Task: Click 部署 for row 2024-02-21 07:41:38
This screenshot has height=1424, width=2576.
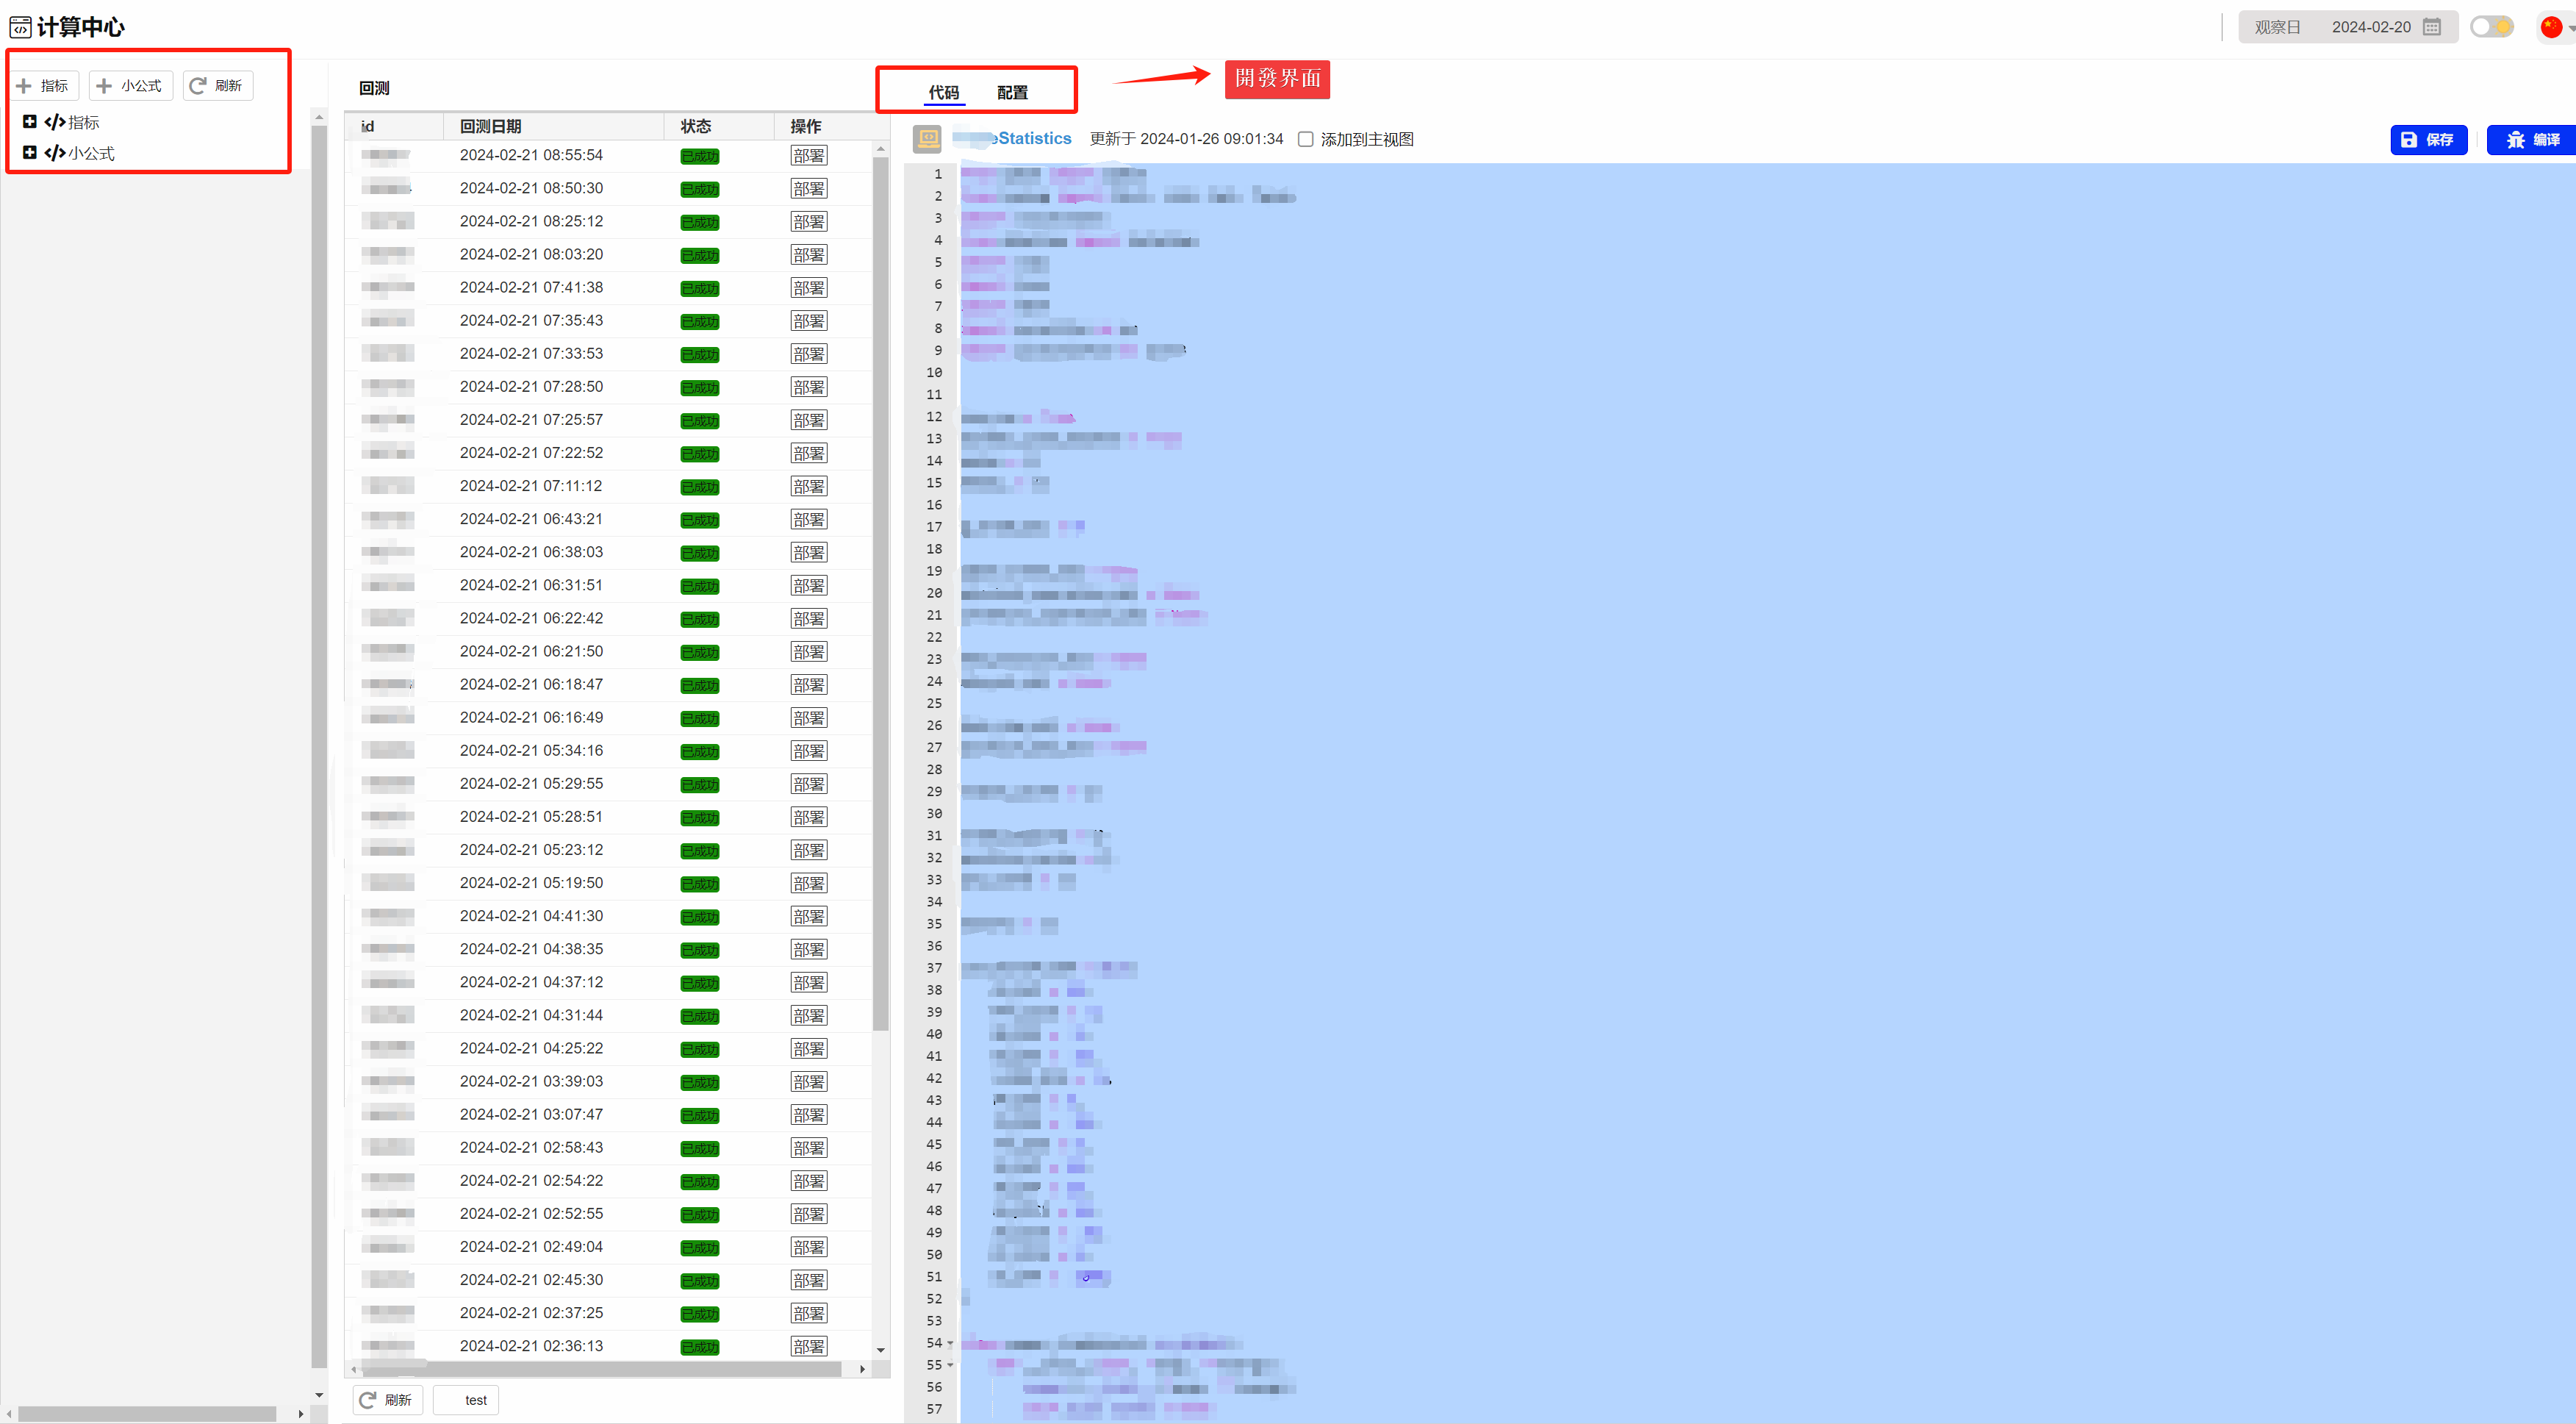Action: point(809,288)
